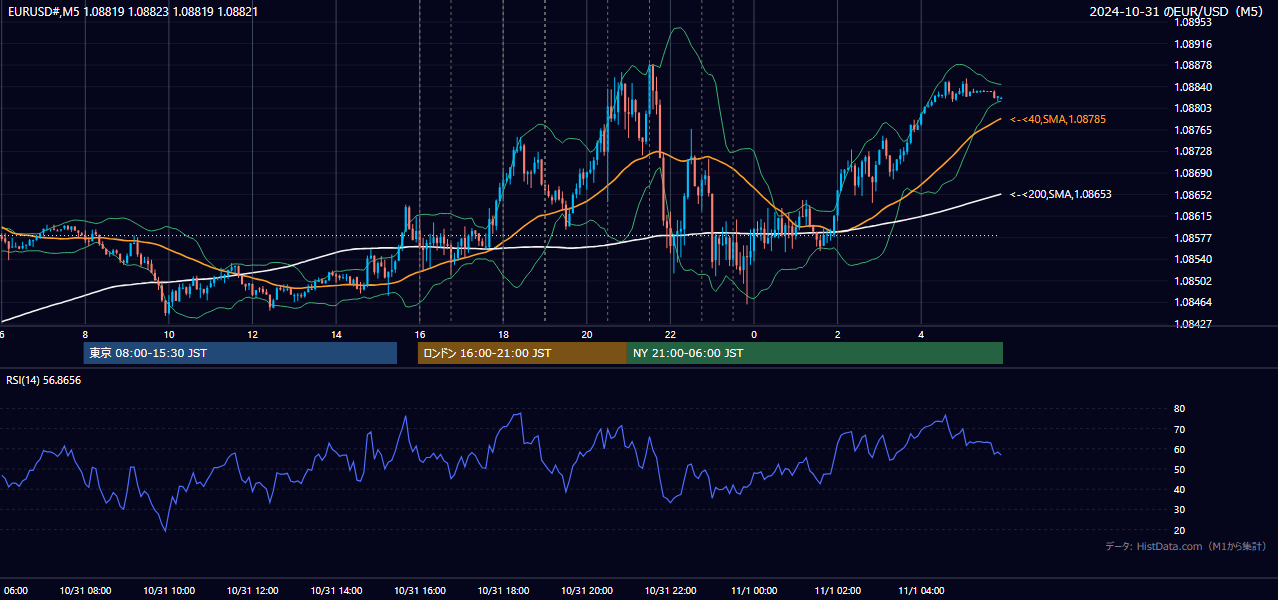This screenshot has height=600, width=1278.
Task: Click the 1.08652 price axis label
Action: click(1194, 195)
